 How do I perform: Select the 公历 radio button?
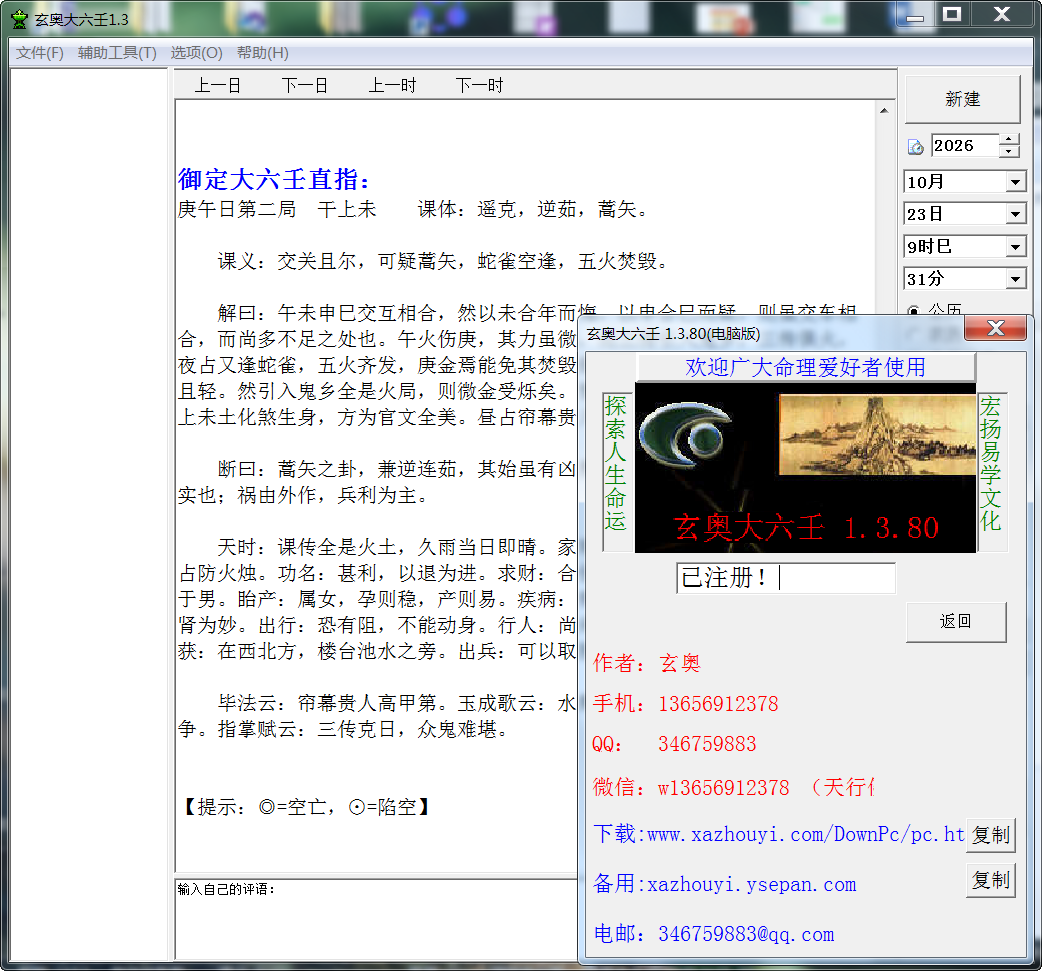coord(914,310)
